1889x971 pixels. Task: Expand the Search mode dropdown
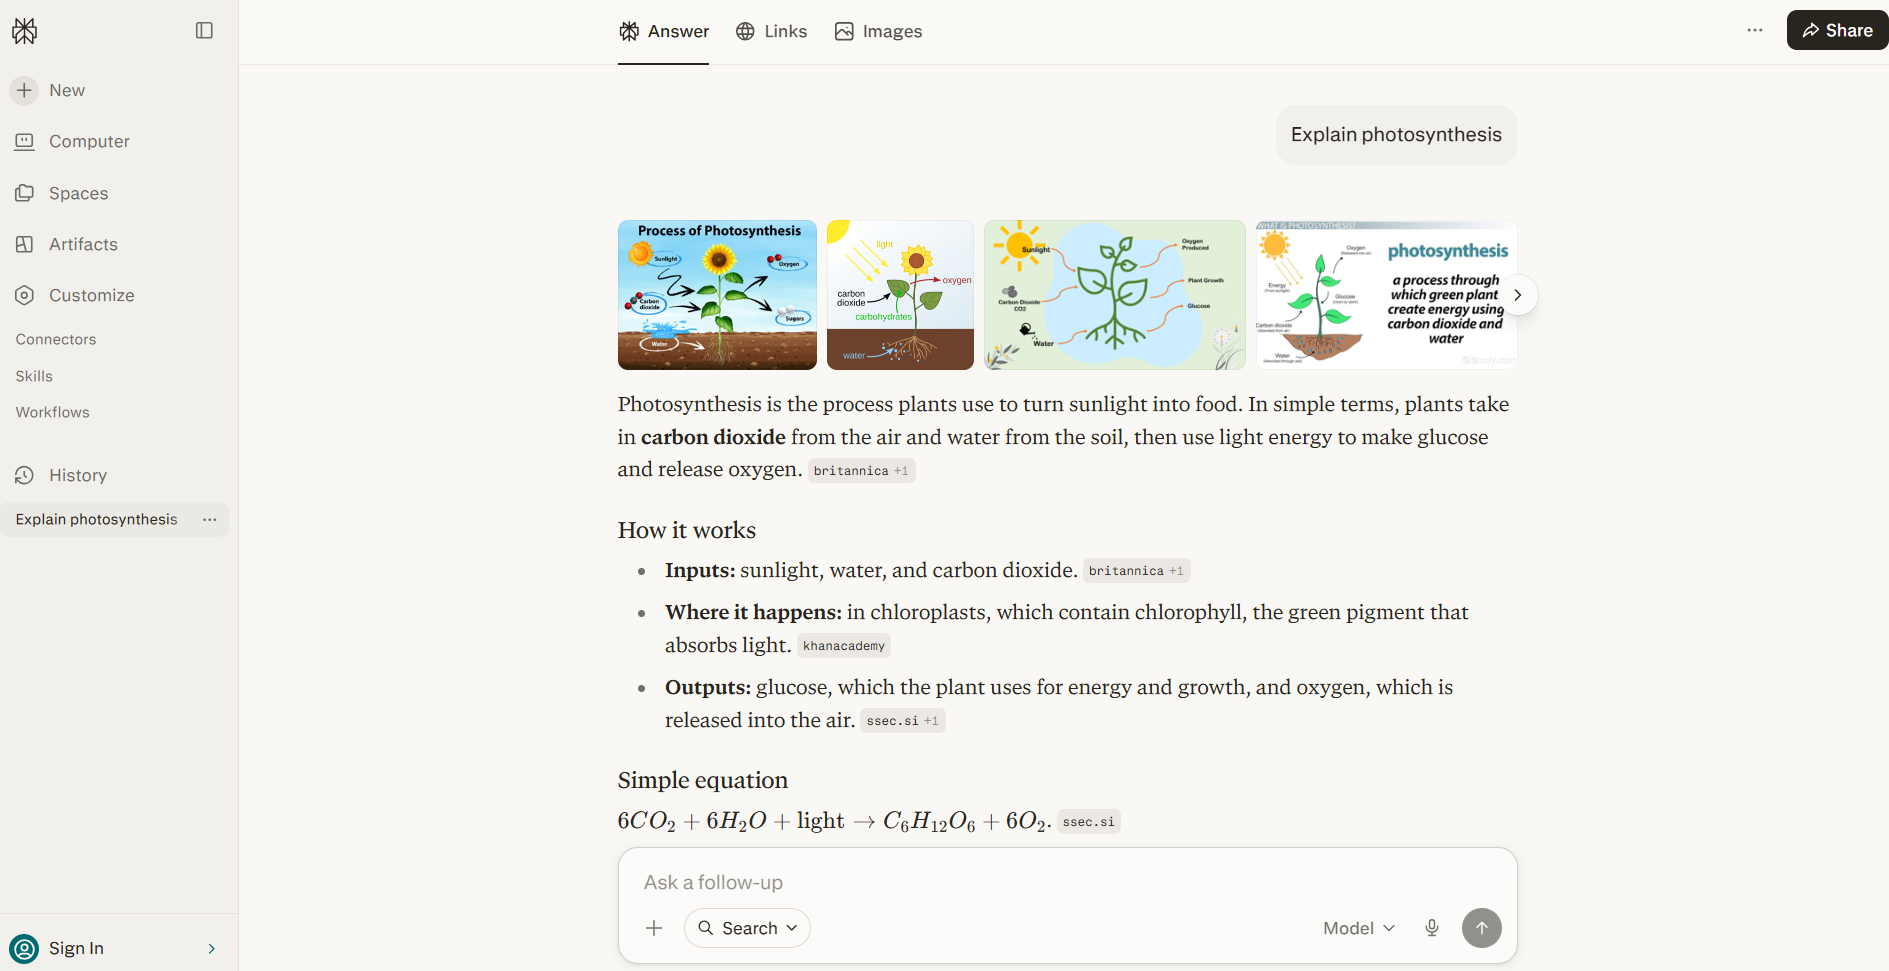[747, 928]
